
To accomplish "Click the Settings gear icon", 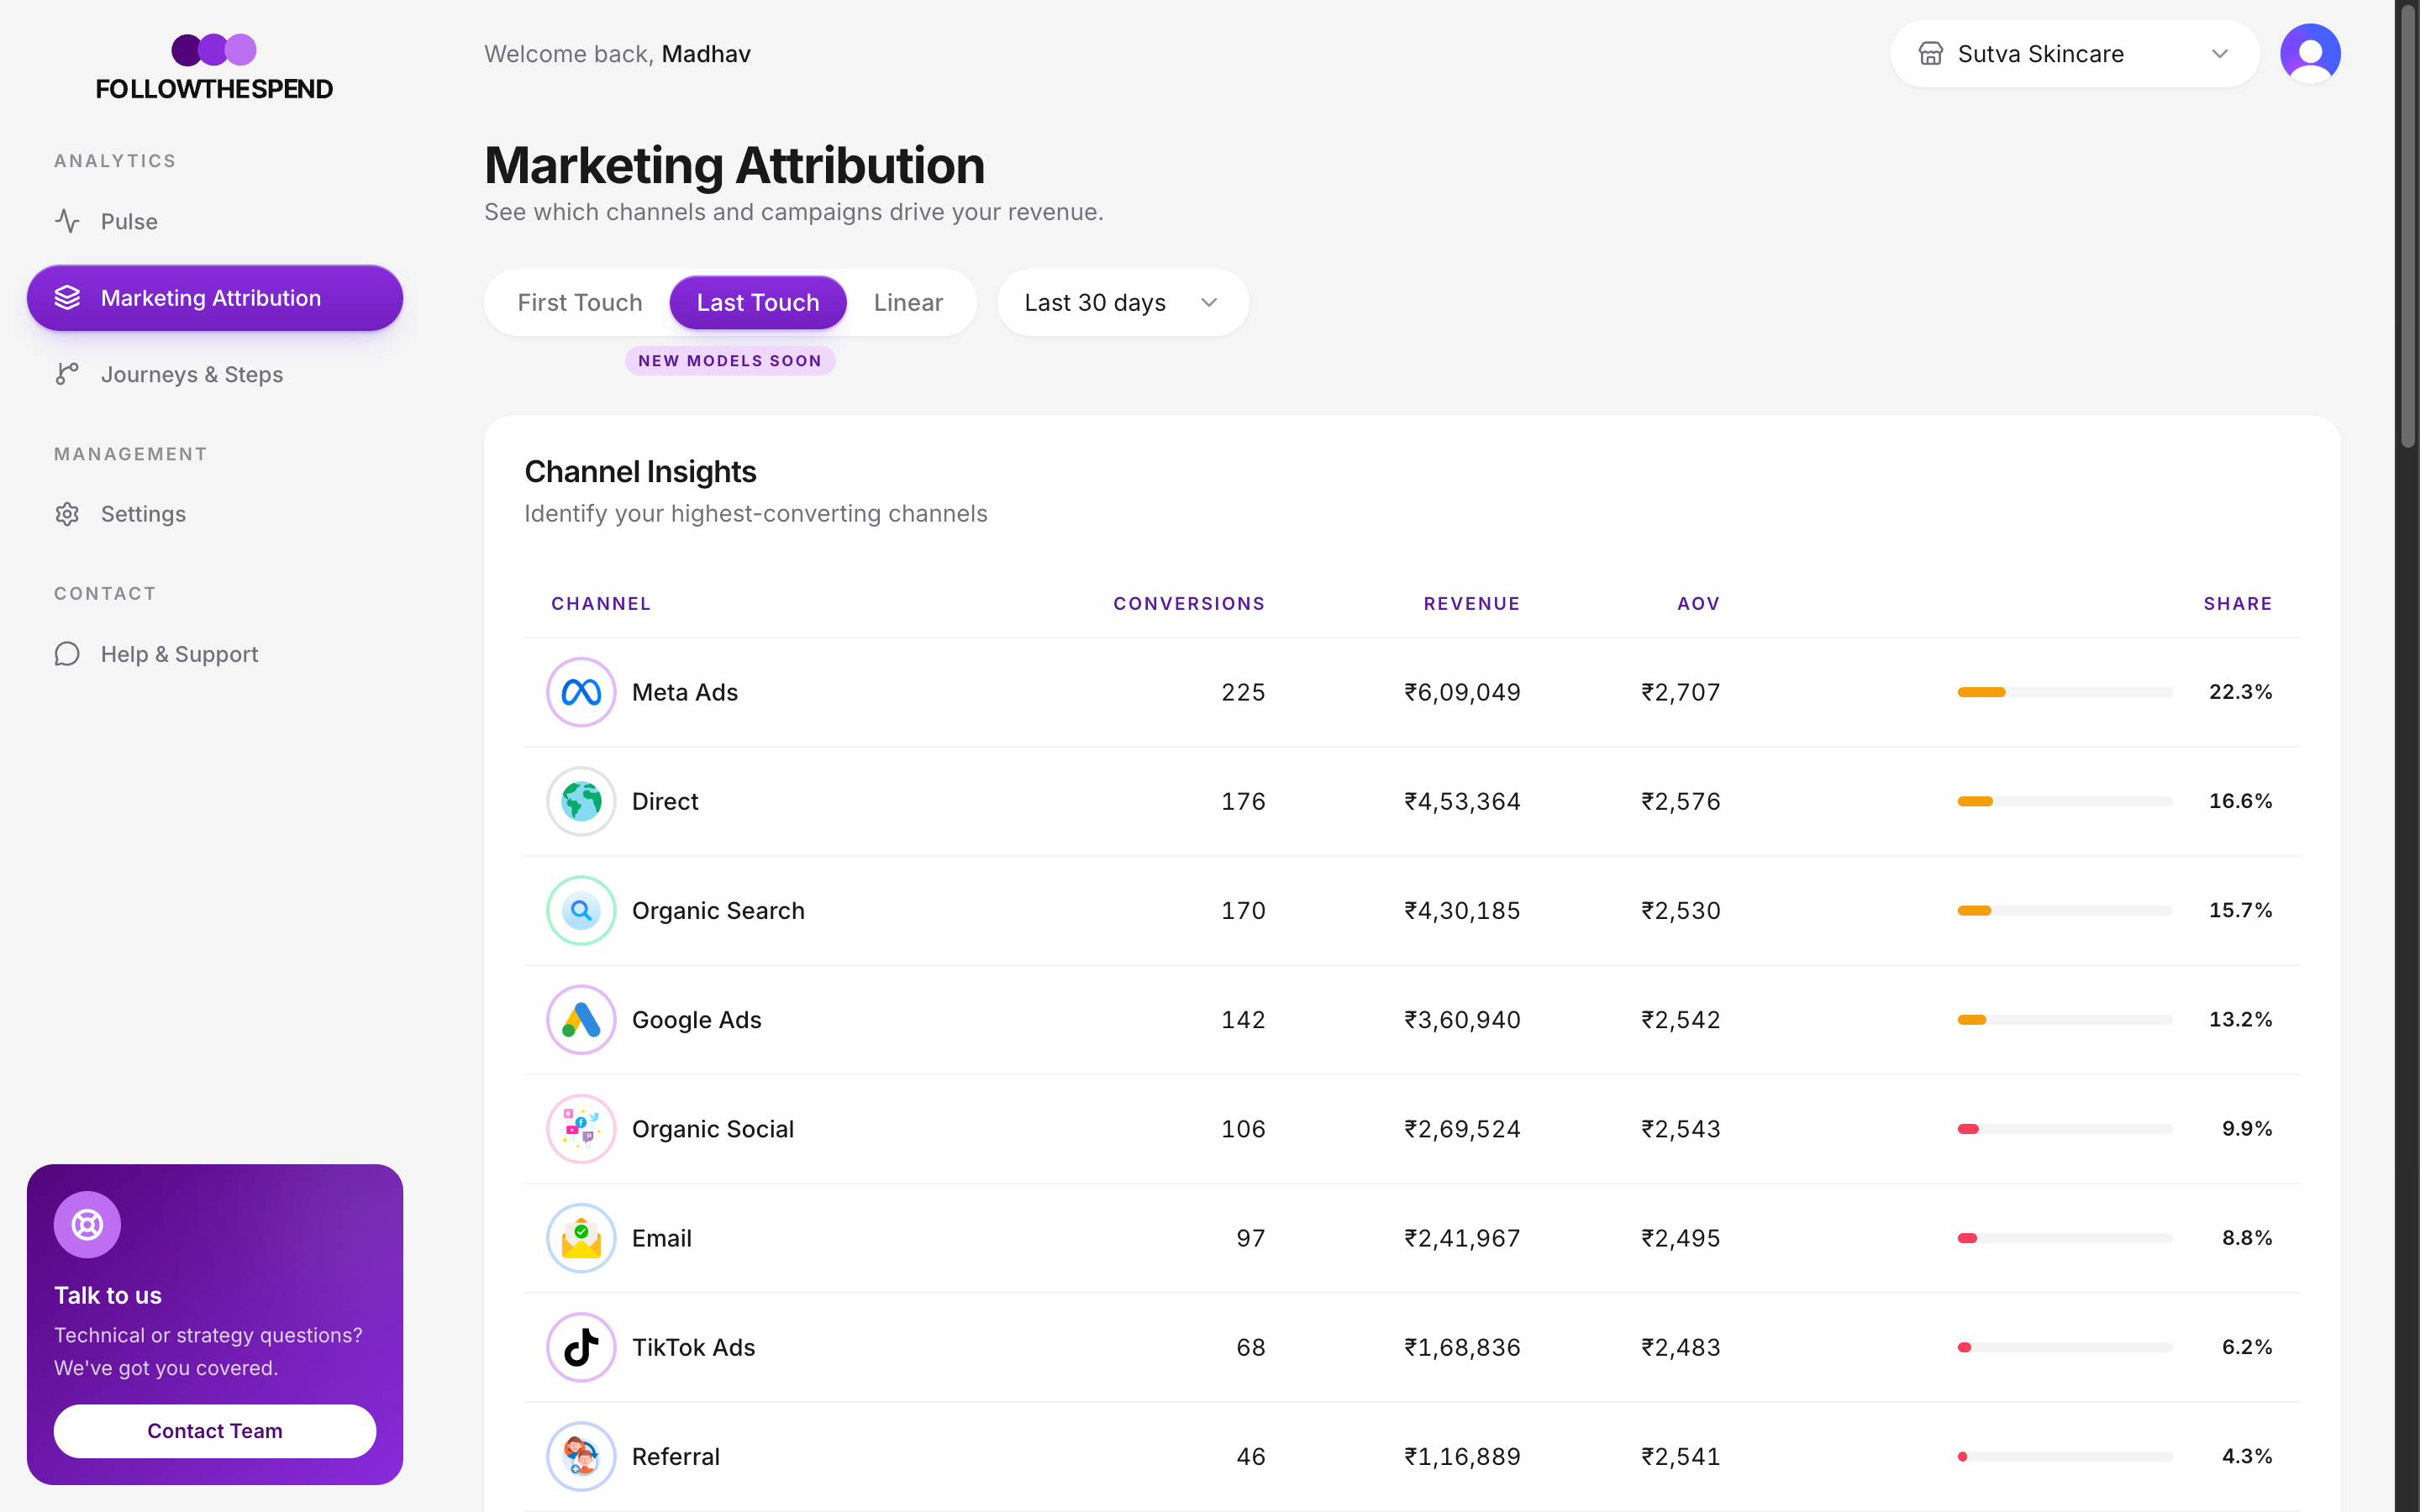I will tap(67, 514).
